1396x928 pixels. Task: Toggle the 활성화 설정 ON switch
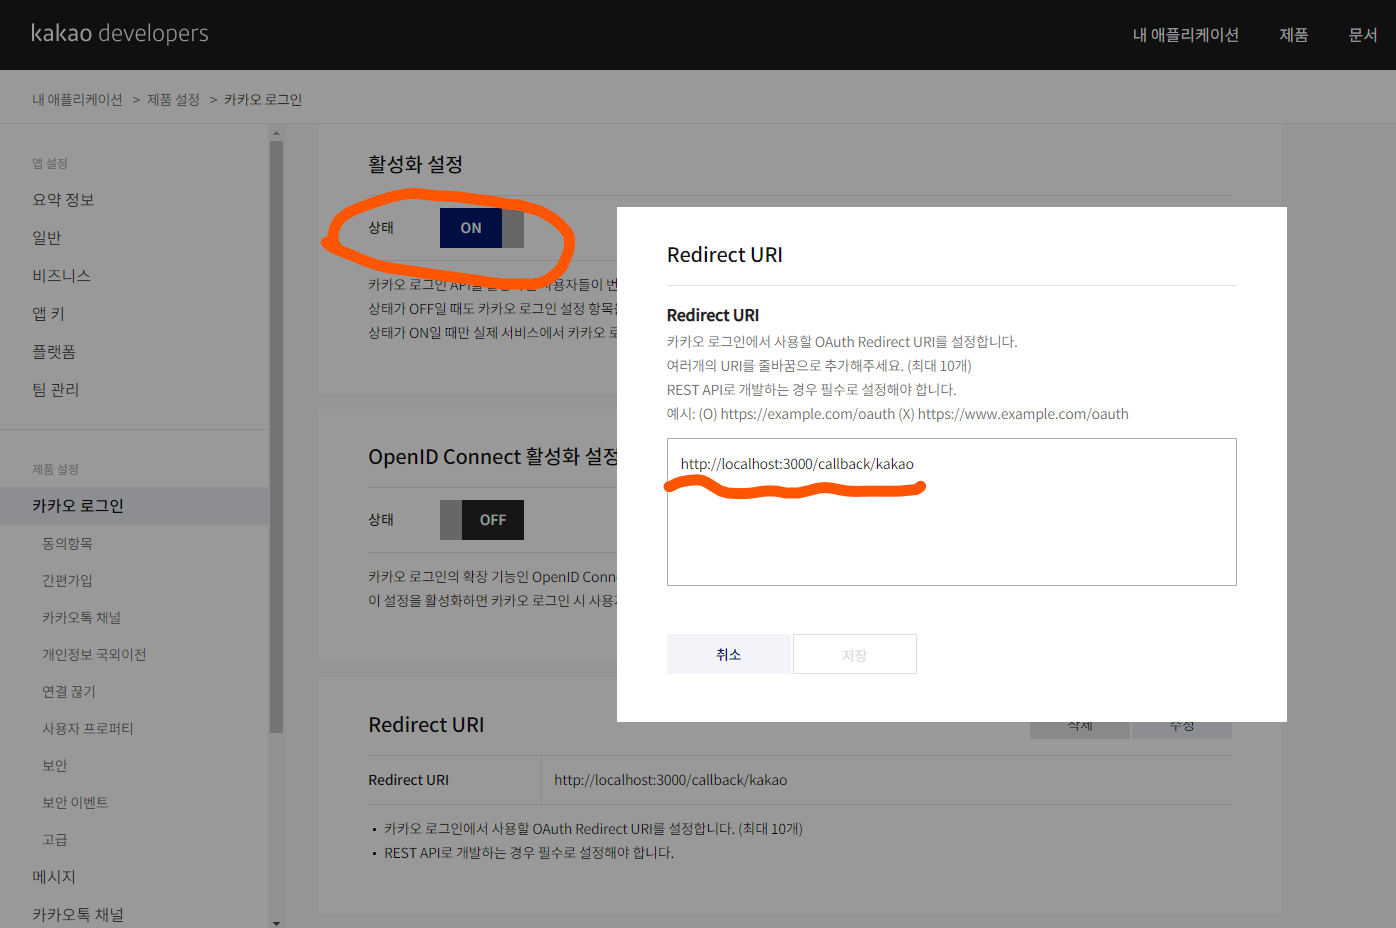[482, 228]
